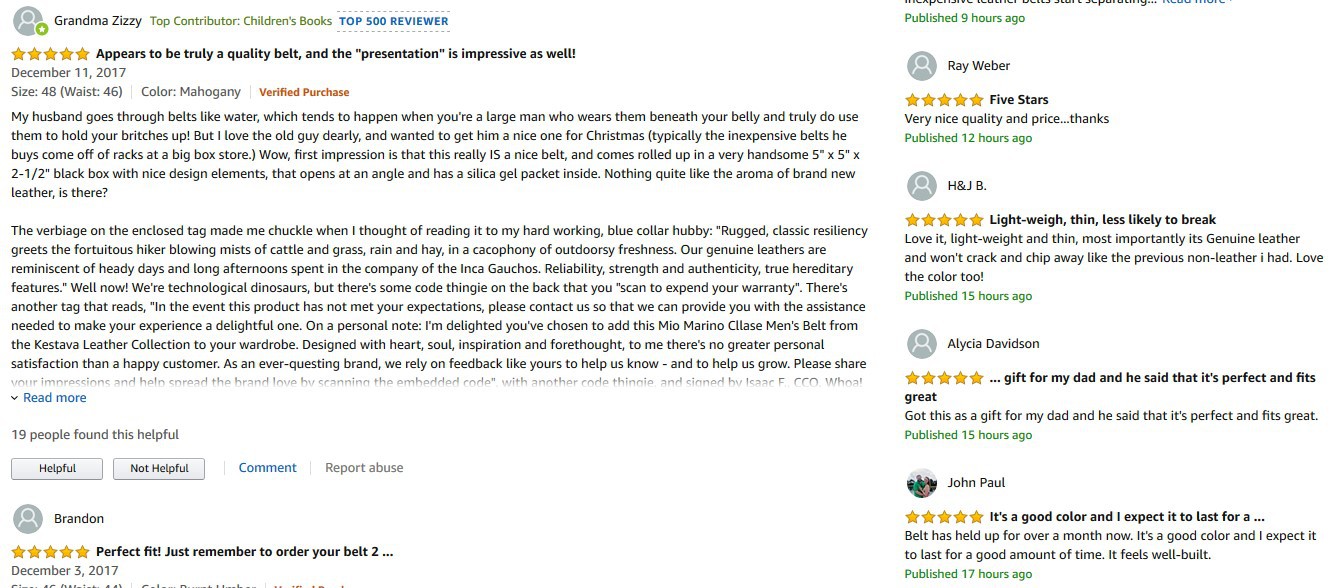Click H&J B.'s avatar icon
1333x588 pixels.
(x=921, y=186)
